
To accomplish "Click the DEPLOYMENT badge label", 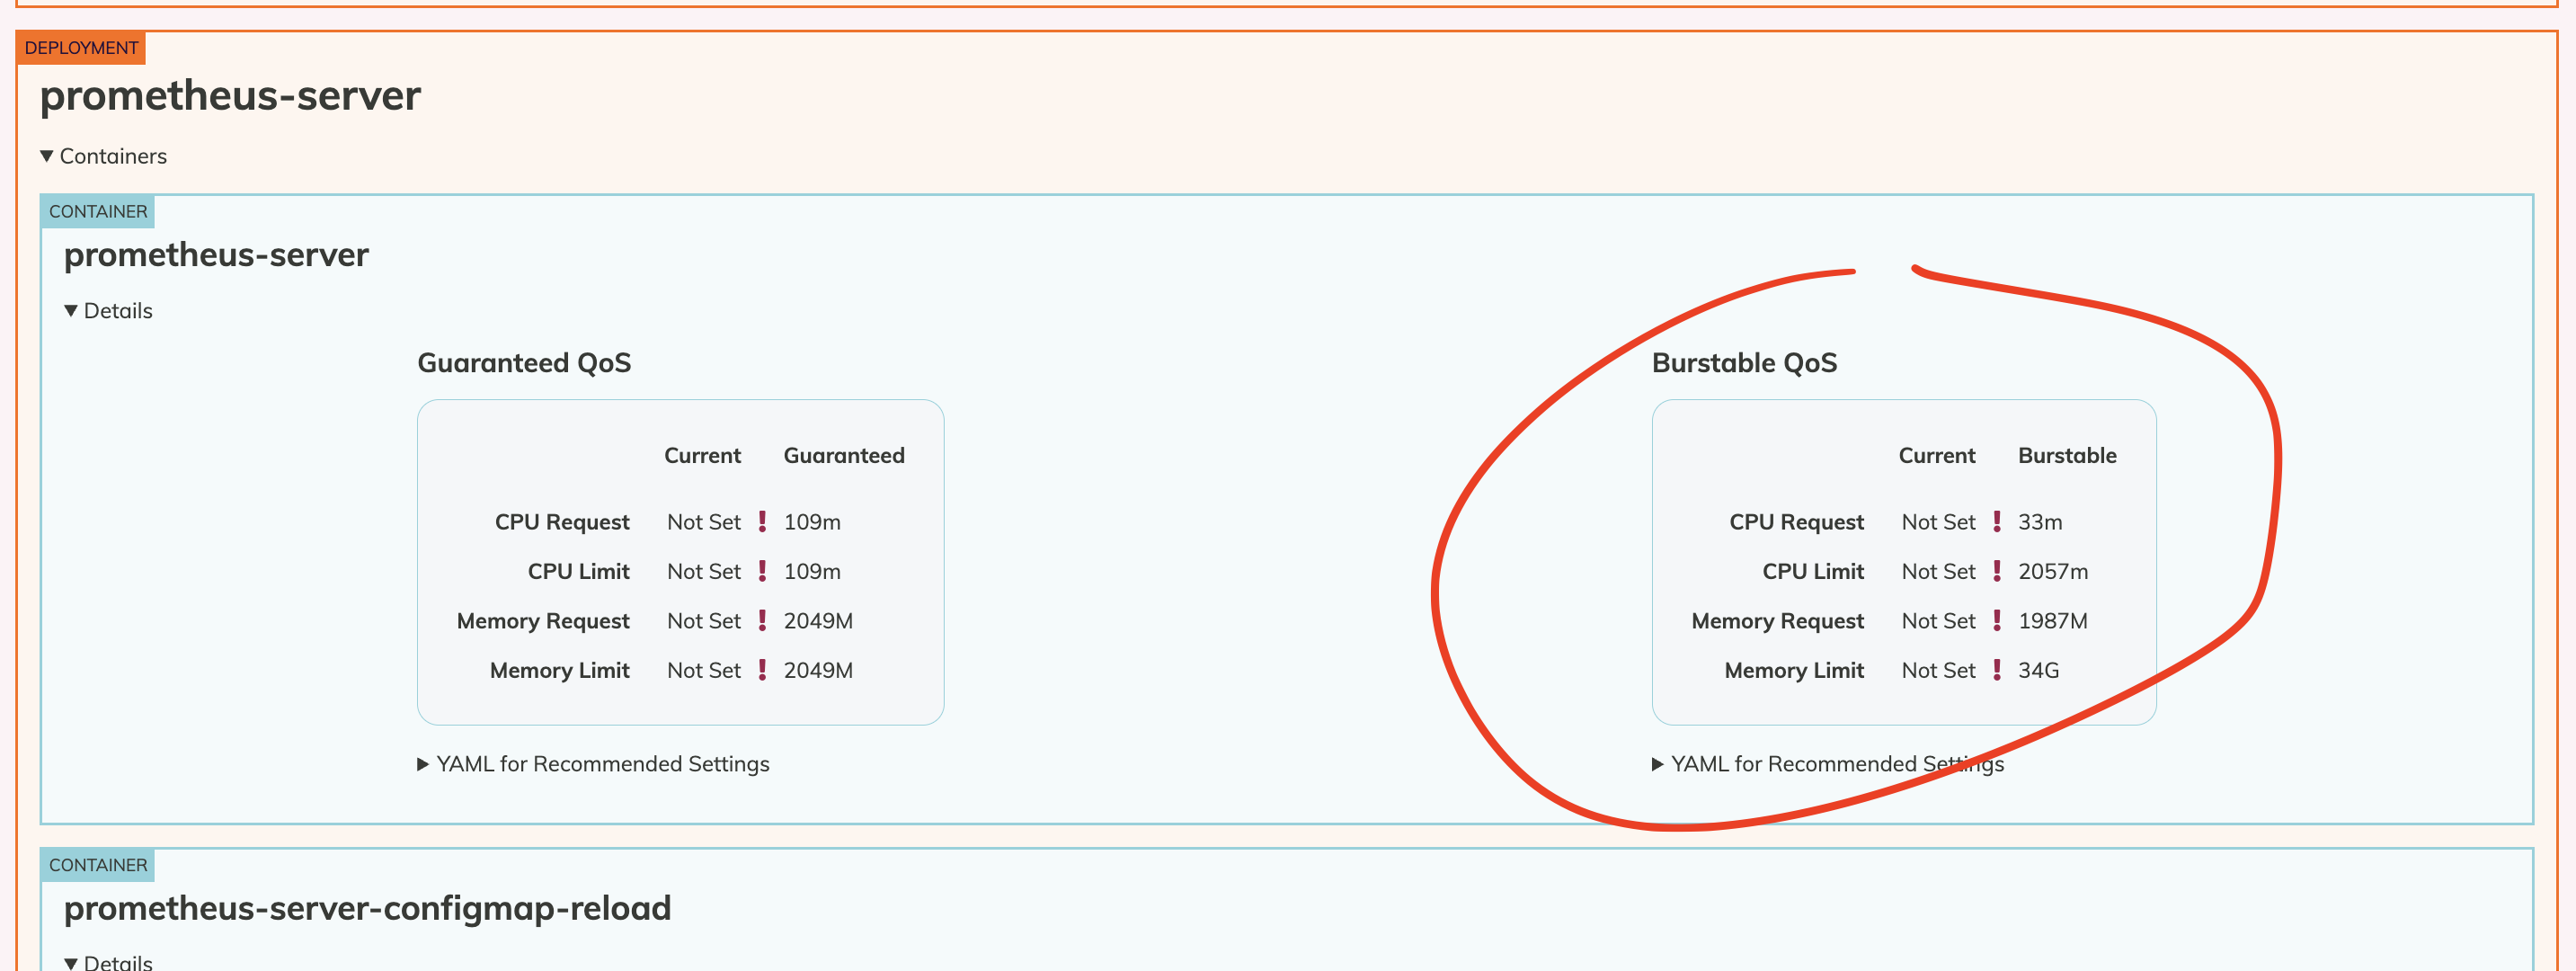I will pyautogui.click(x=81, y=48).
